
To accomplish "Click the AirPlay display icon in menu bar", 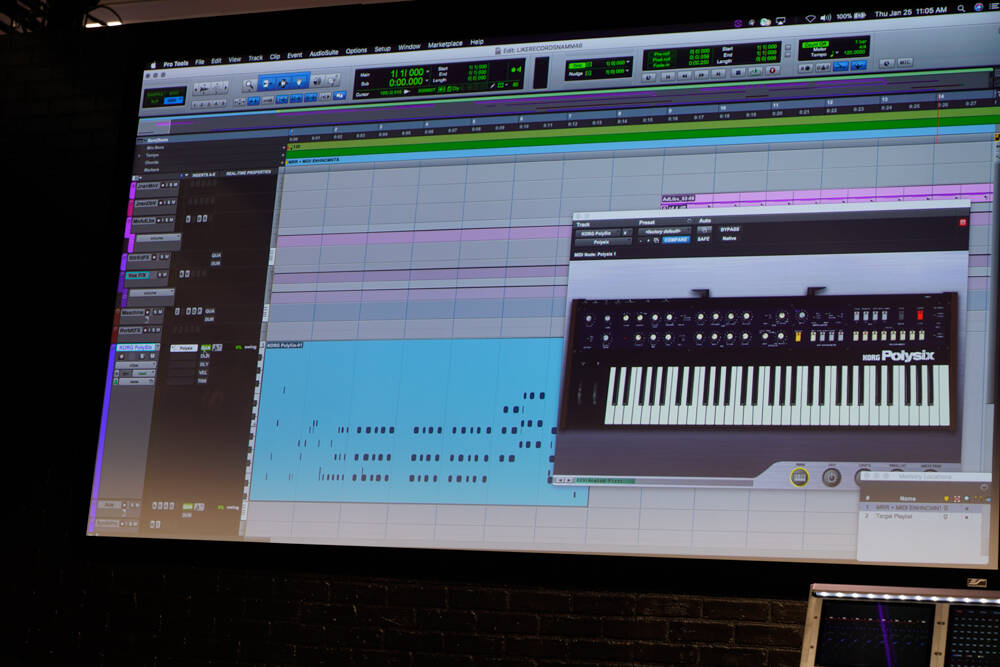I will 781,20.
